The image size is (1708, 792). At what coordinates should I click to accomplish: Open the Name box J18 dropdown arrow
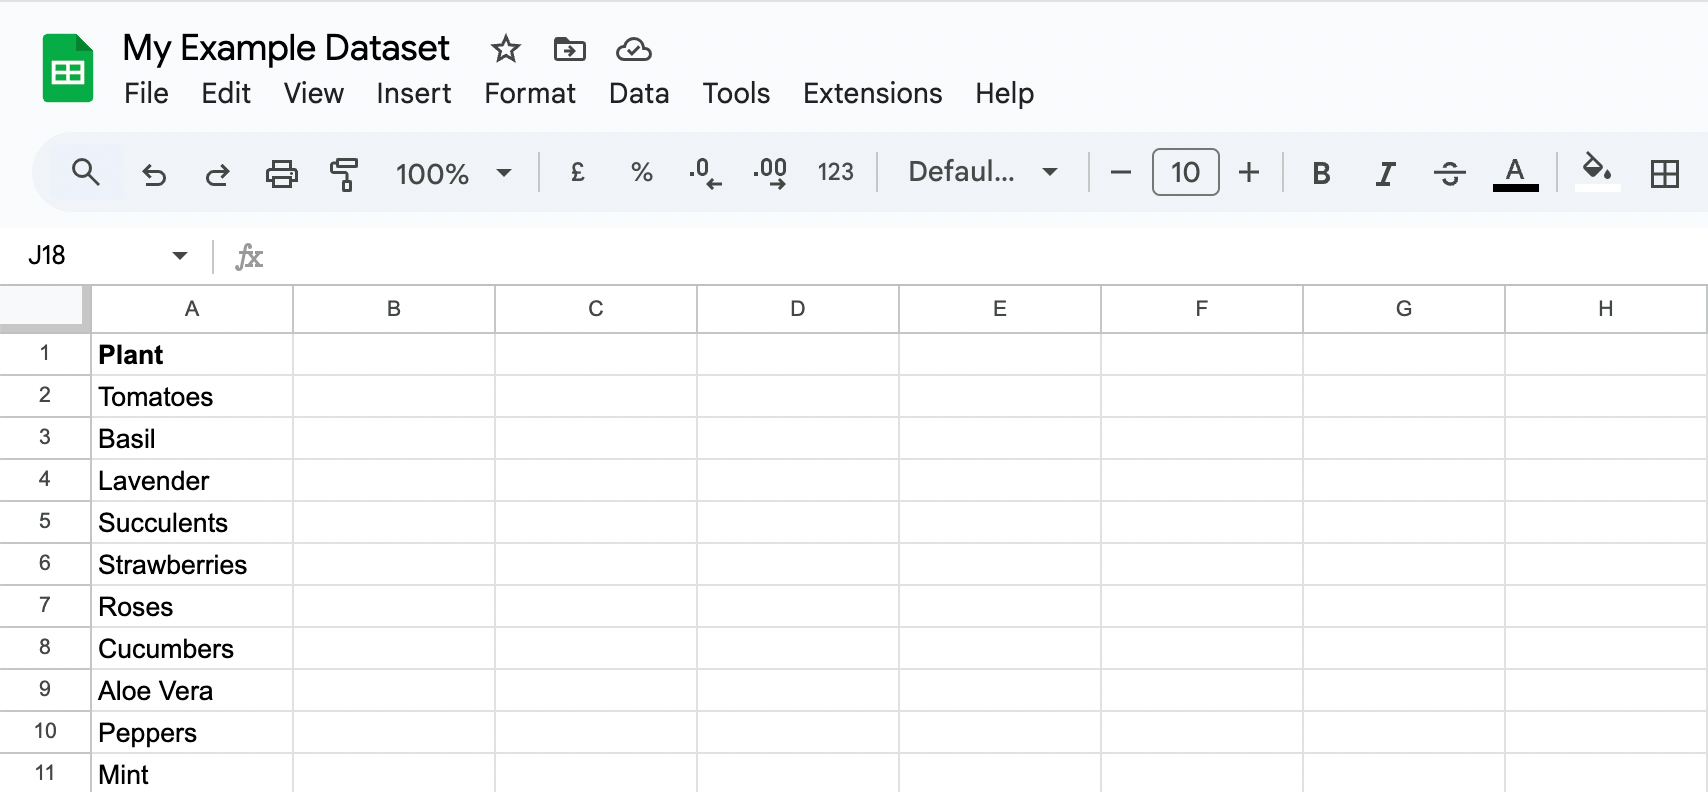tap(180, 256)
